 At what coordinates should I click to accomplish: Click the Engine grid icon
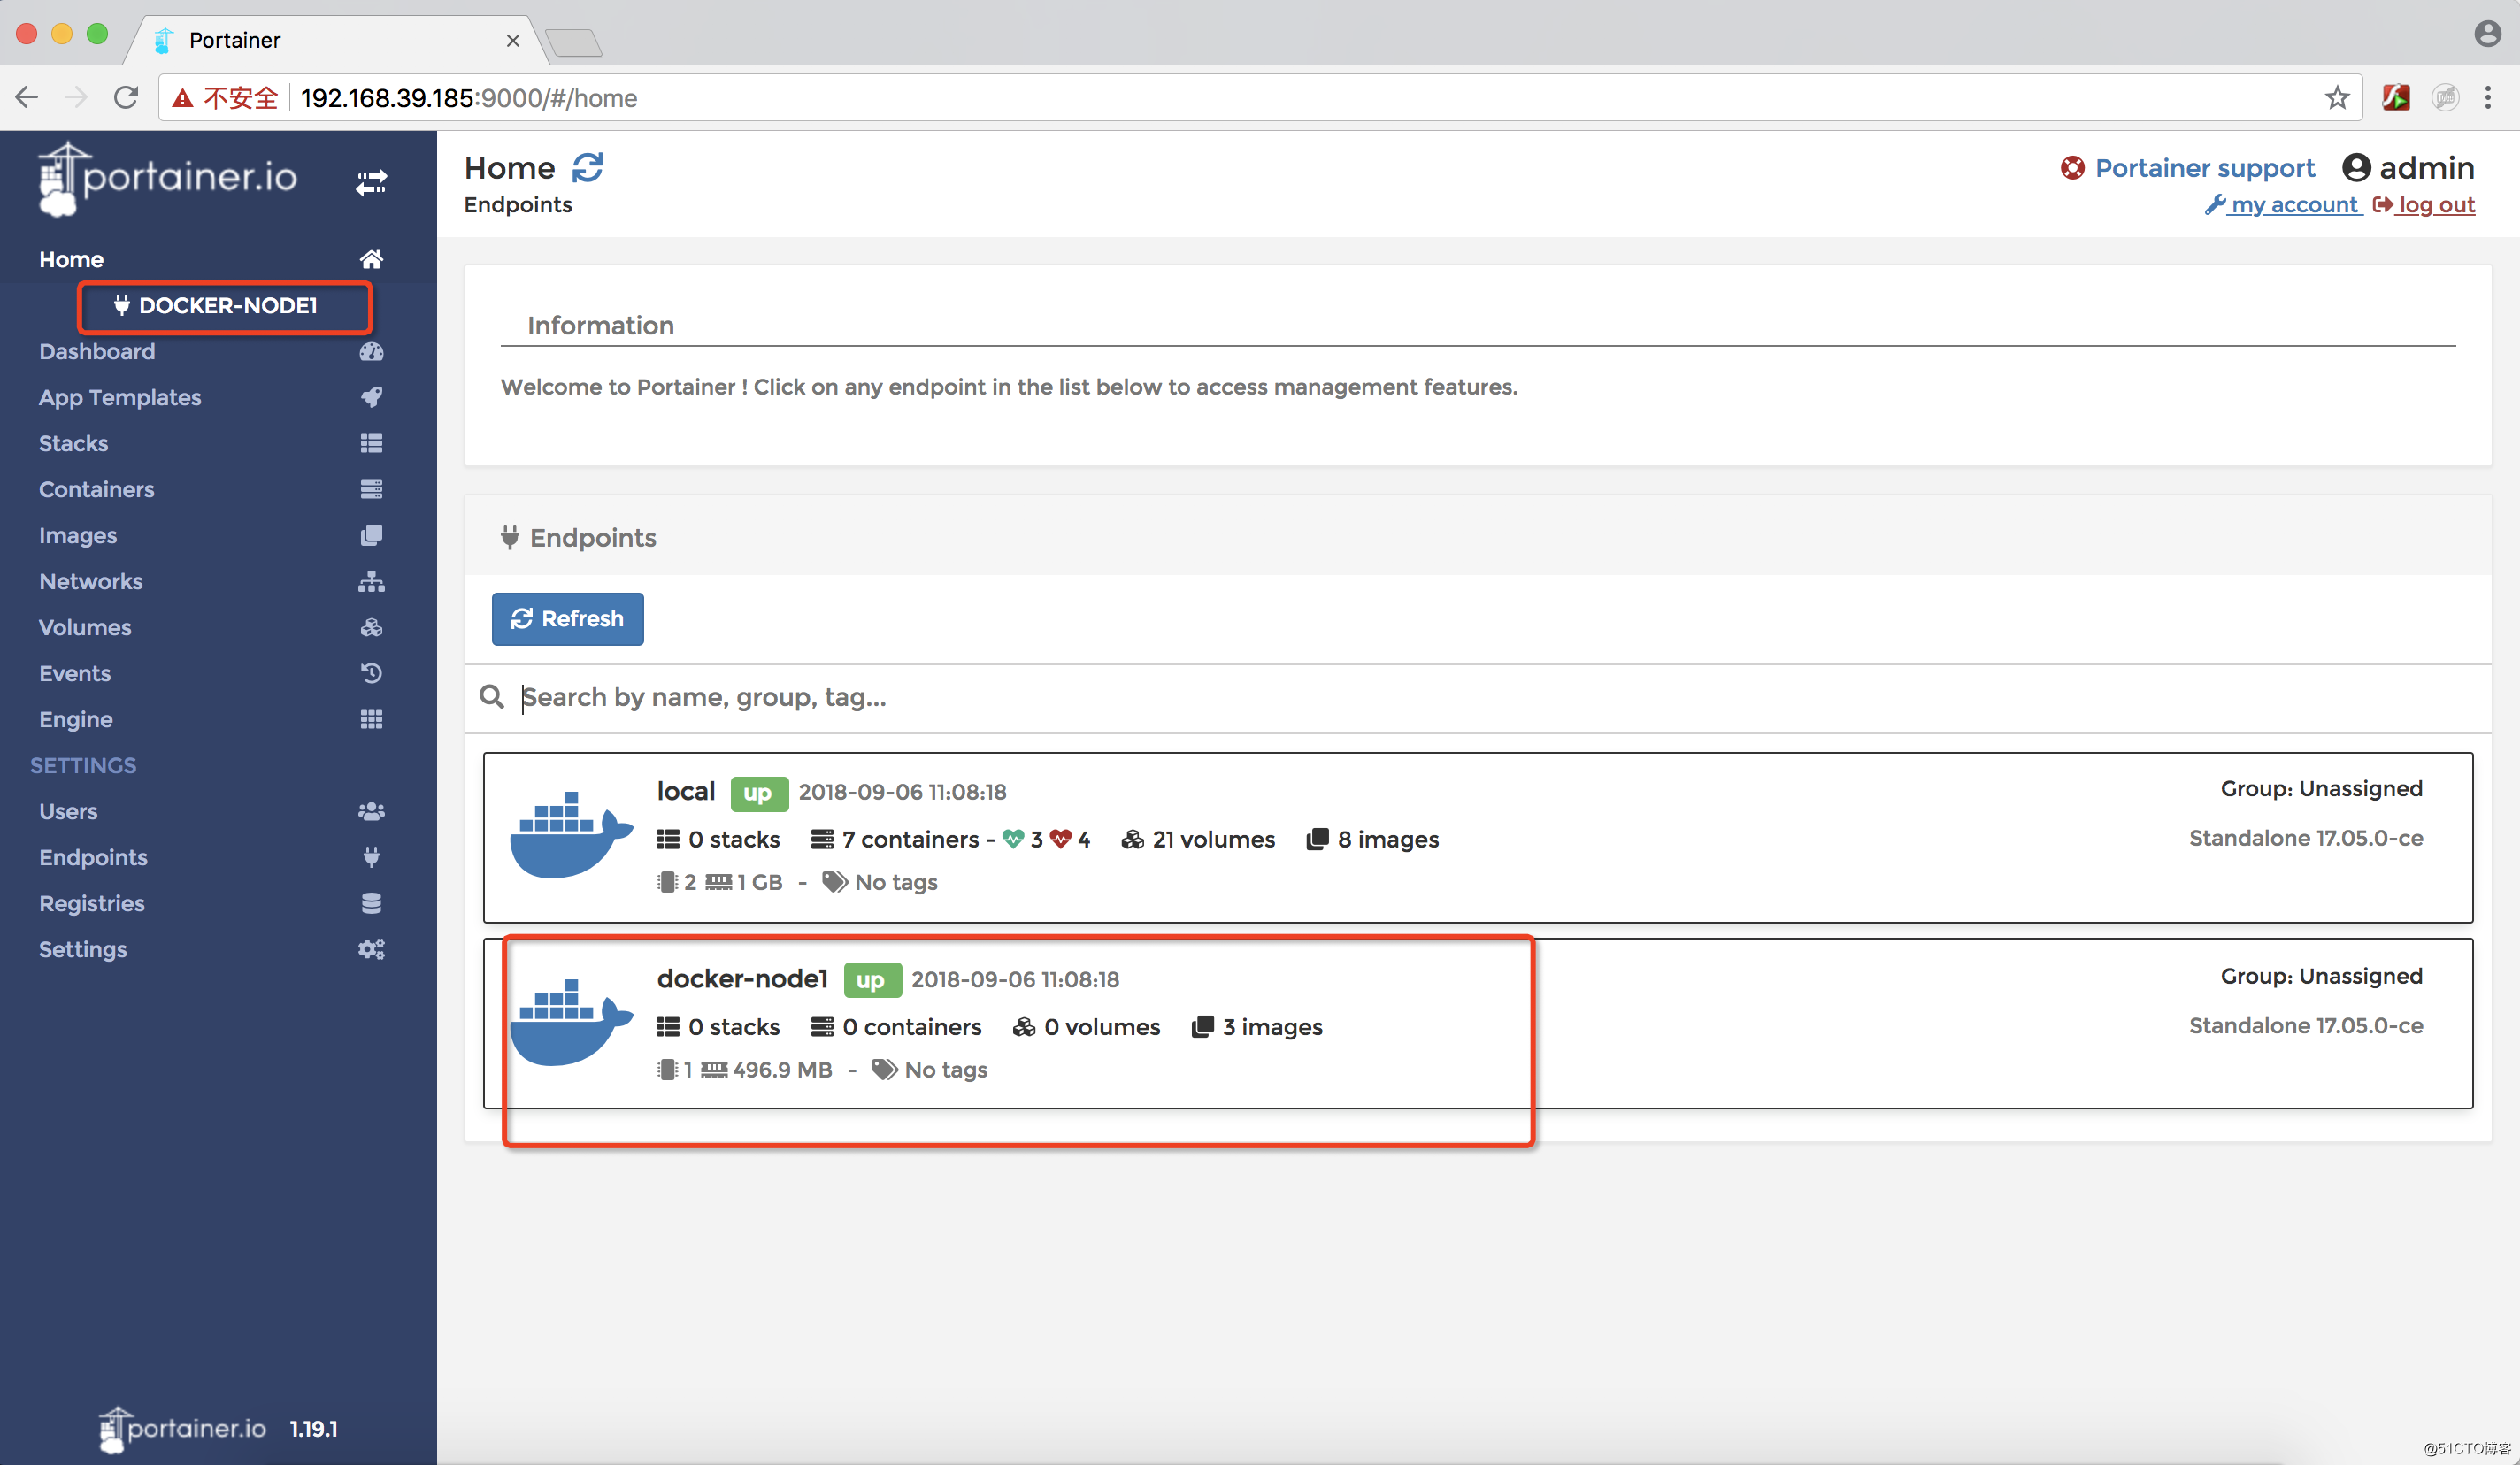click(371, 719)
